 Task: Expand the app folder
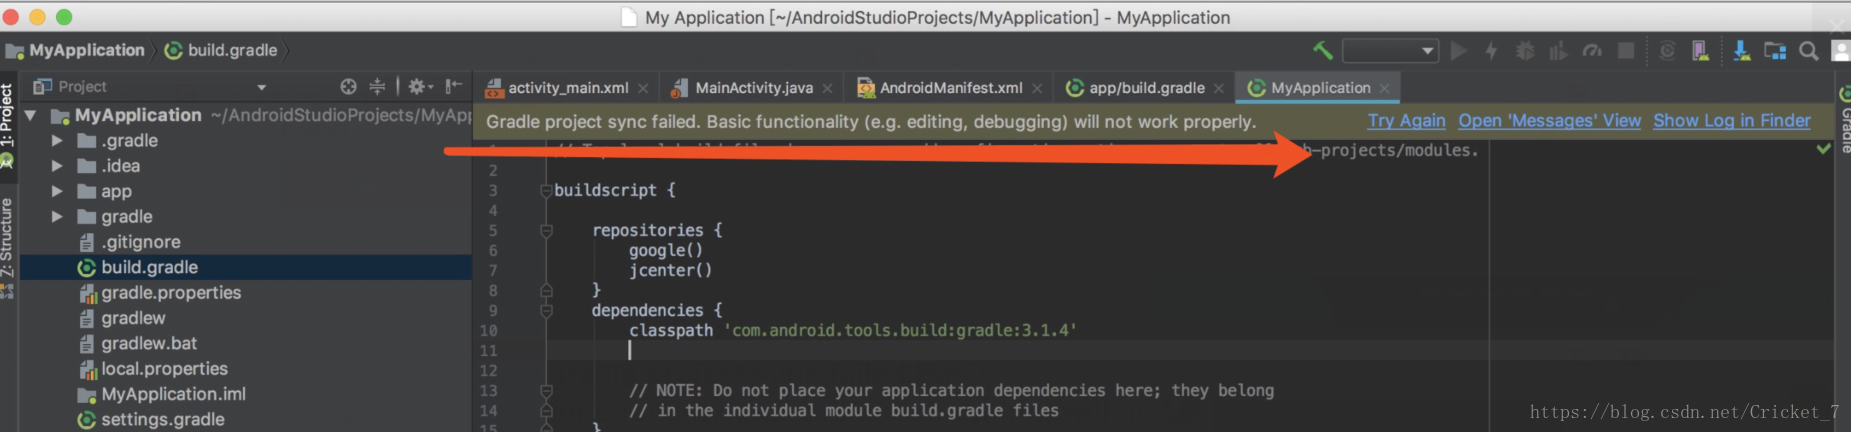pyautogui.click(x=57, y=191)
